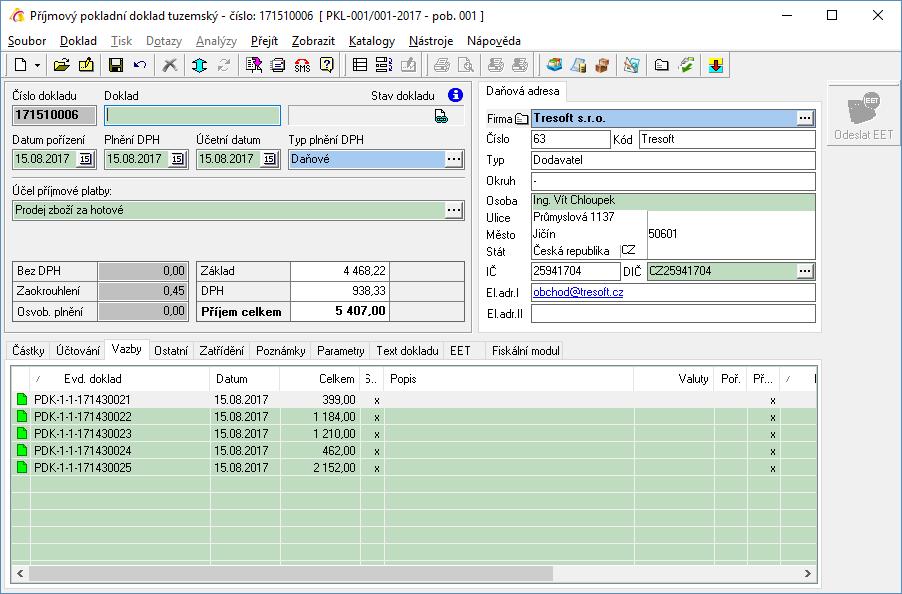Switch to the Poznámky tab

[x=281, y=351]
